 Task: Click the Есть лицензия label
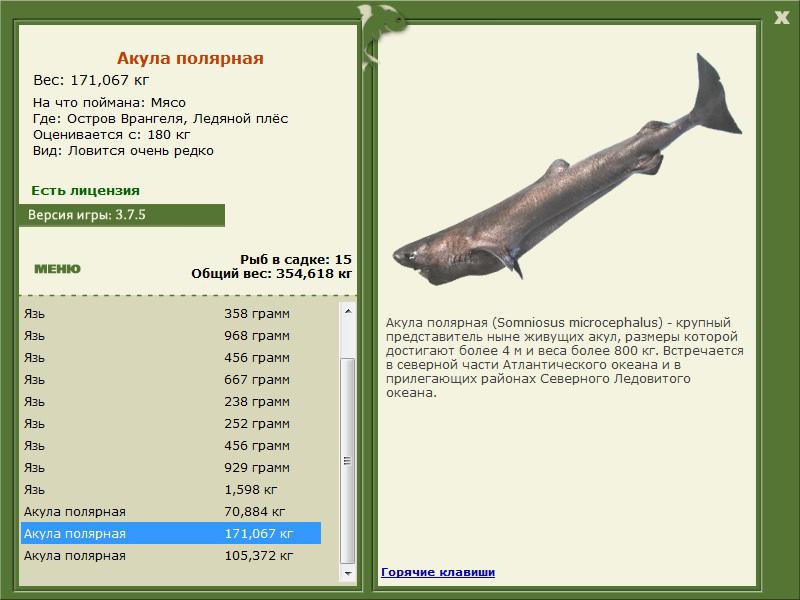tap(85, 190)
